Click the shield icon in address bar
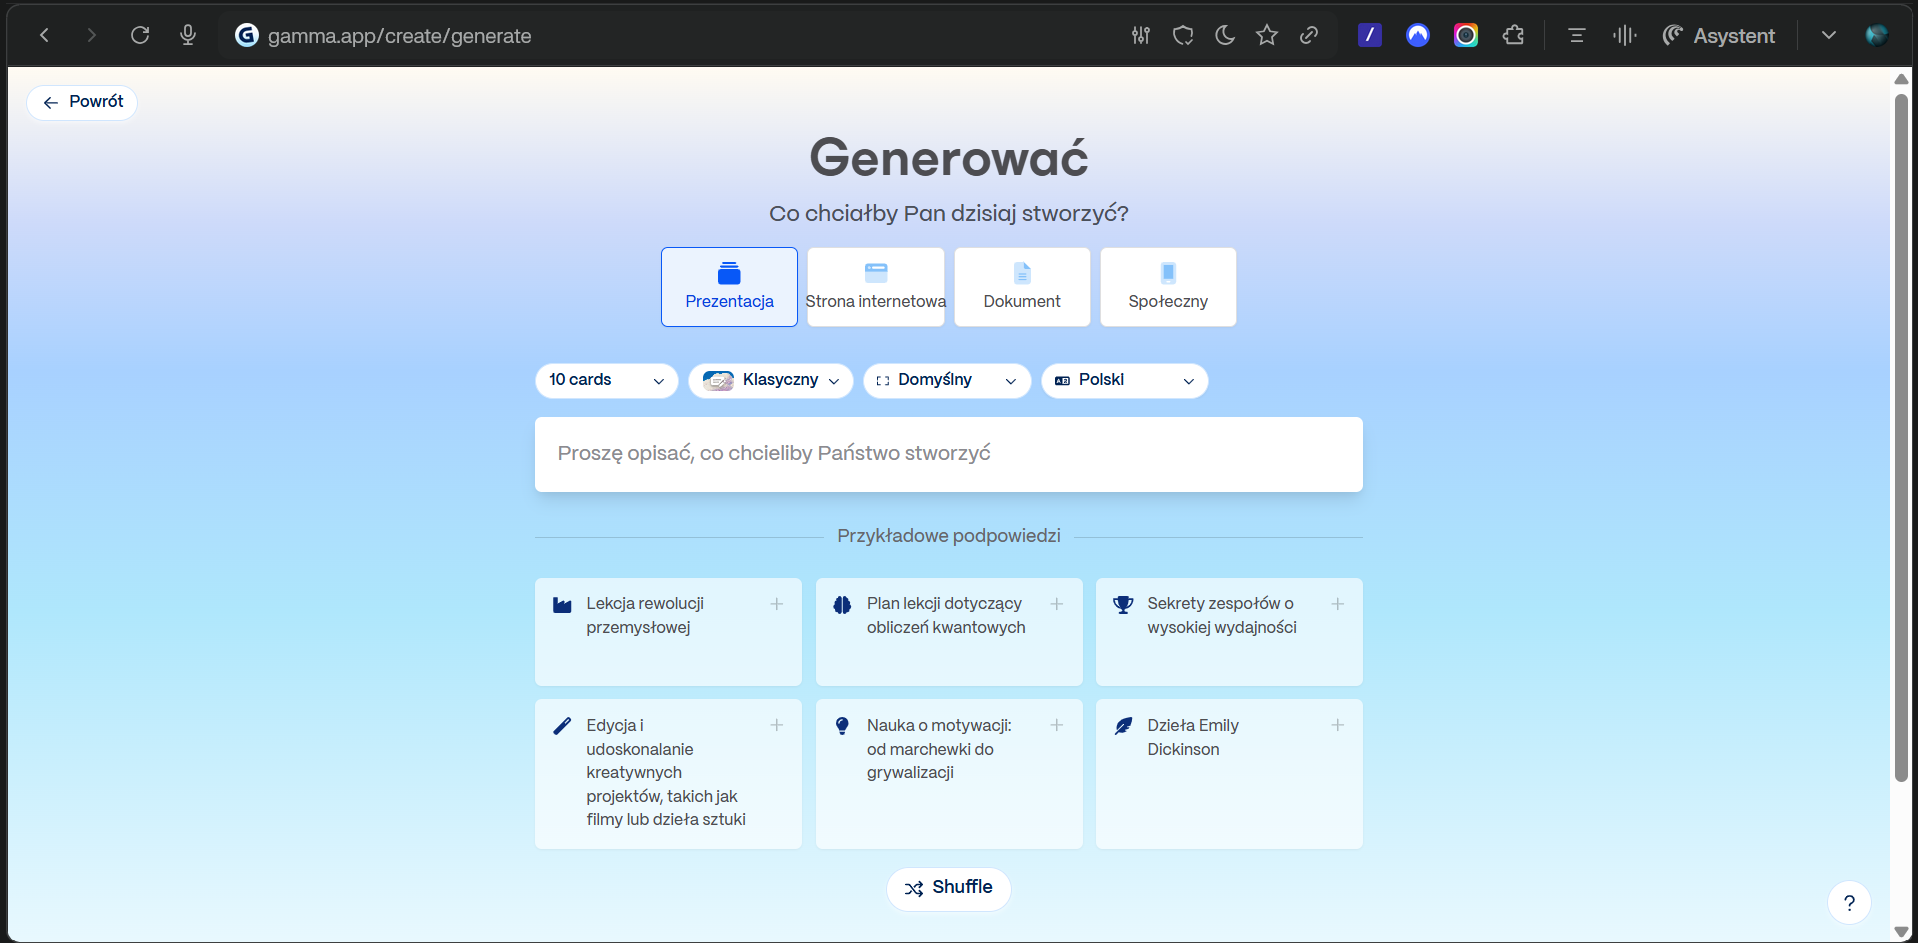This screenshot has width=1918, height=943. (x=1183, y=36)
